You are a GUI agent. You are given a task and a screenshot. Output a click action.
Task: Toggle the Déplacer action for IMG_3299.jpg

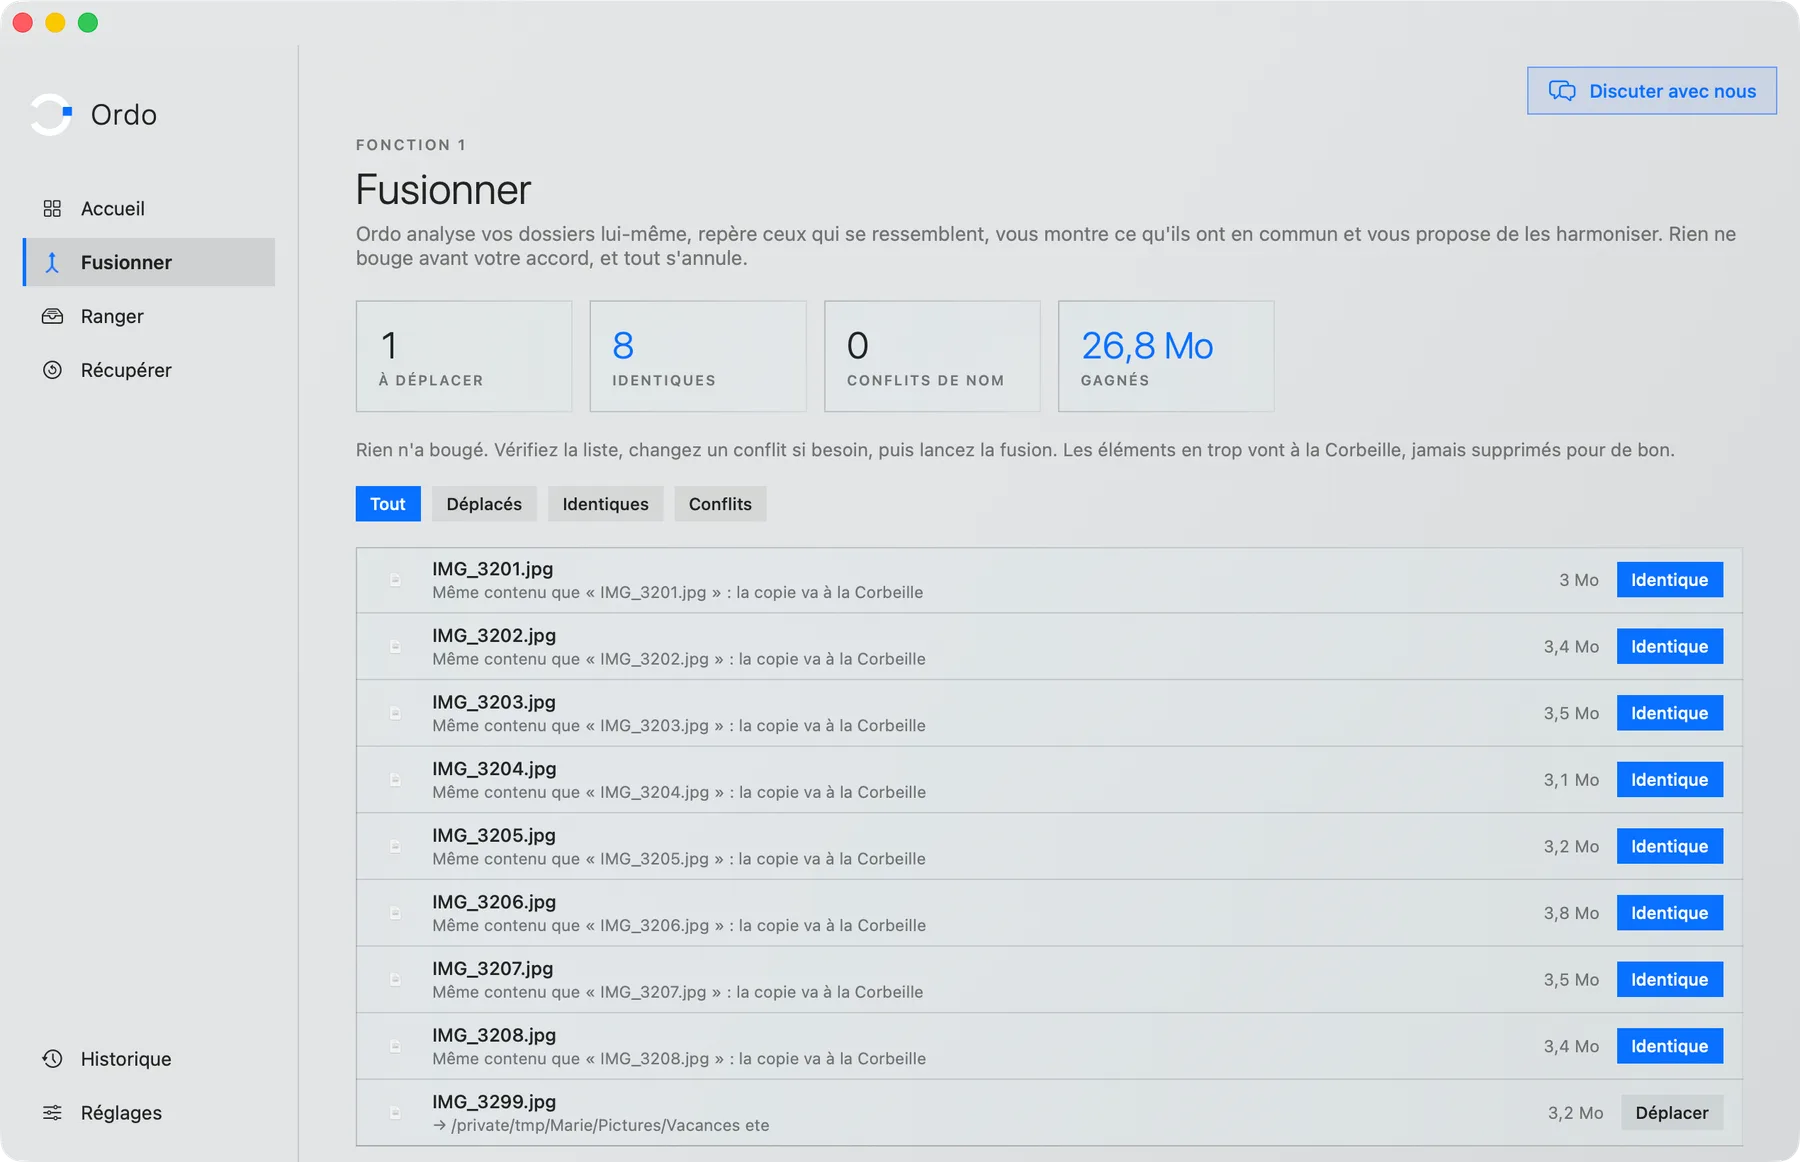click(1671, 1113)
